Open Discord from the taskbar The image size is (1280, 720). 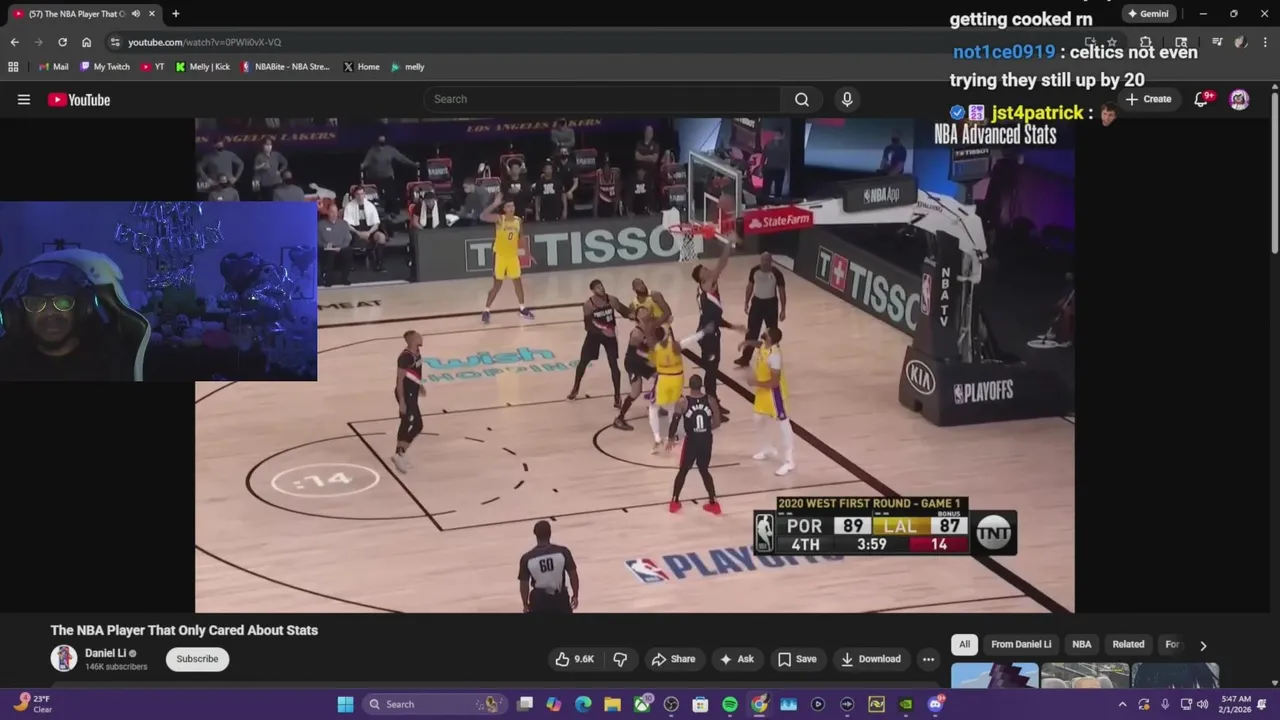click(935, 704)
